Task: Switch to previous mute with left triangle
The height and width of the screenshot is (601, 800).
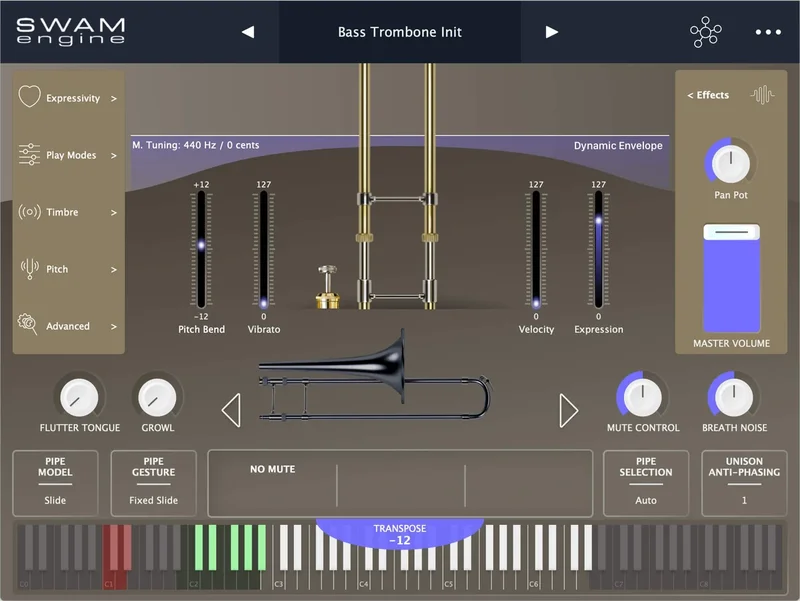Action: click(x=231, y=410)
